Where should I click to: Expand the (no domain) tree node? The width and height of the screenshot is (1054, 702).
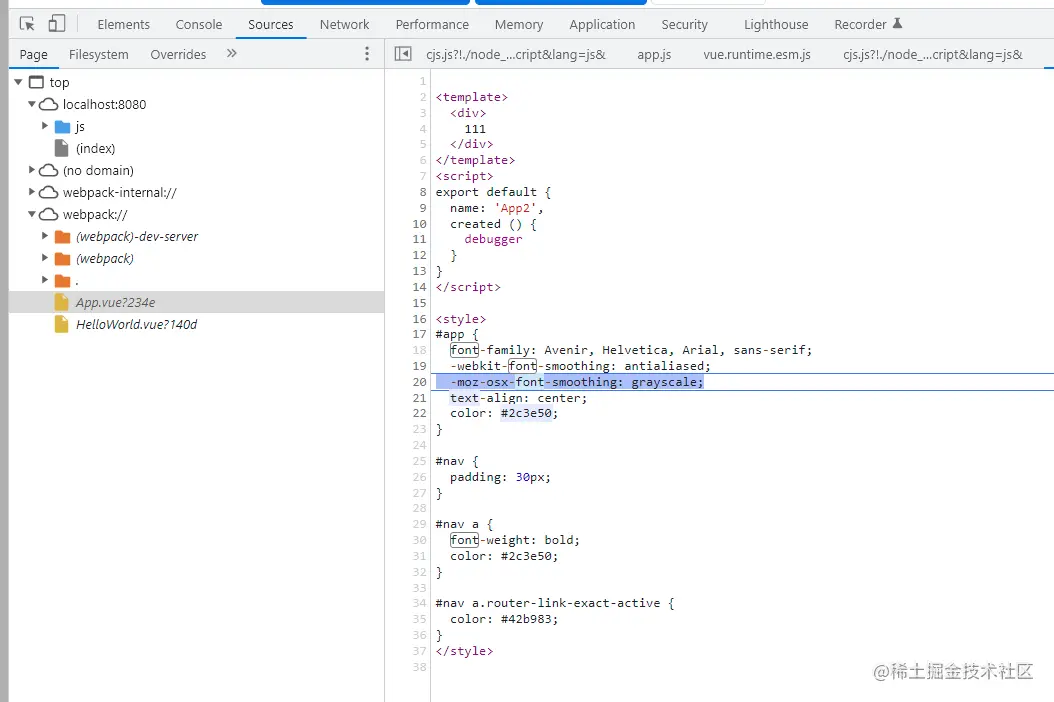coord(32,170)
